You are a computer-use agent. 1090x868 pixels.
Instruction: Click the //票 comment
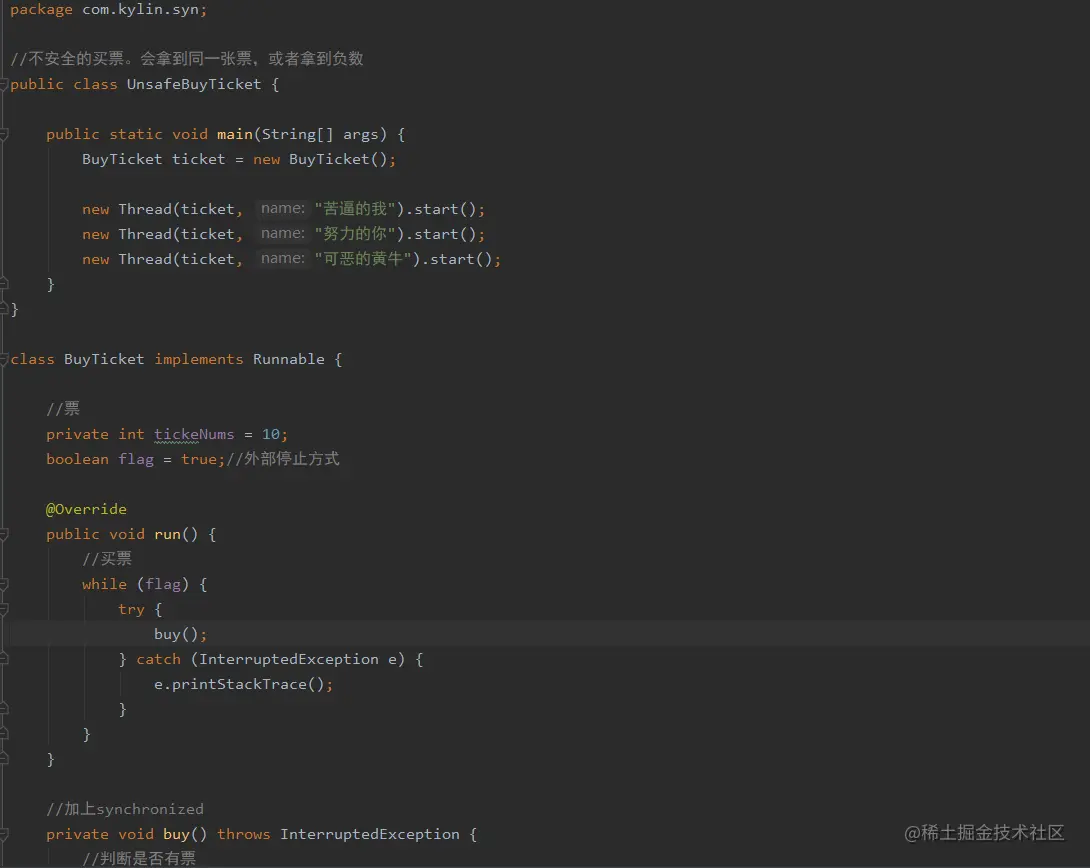(63, 409)
